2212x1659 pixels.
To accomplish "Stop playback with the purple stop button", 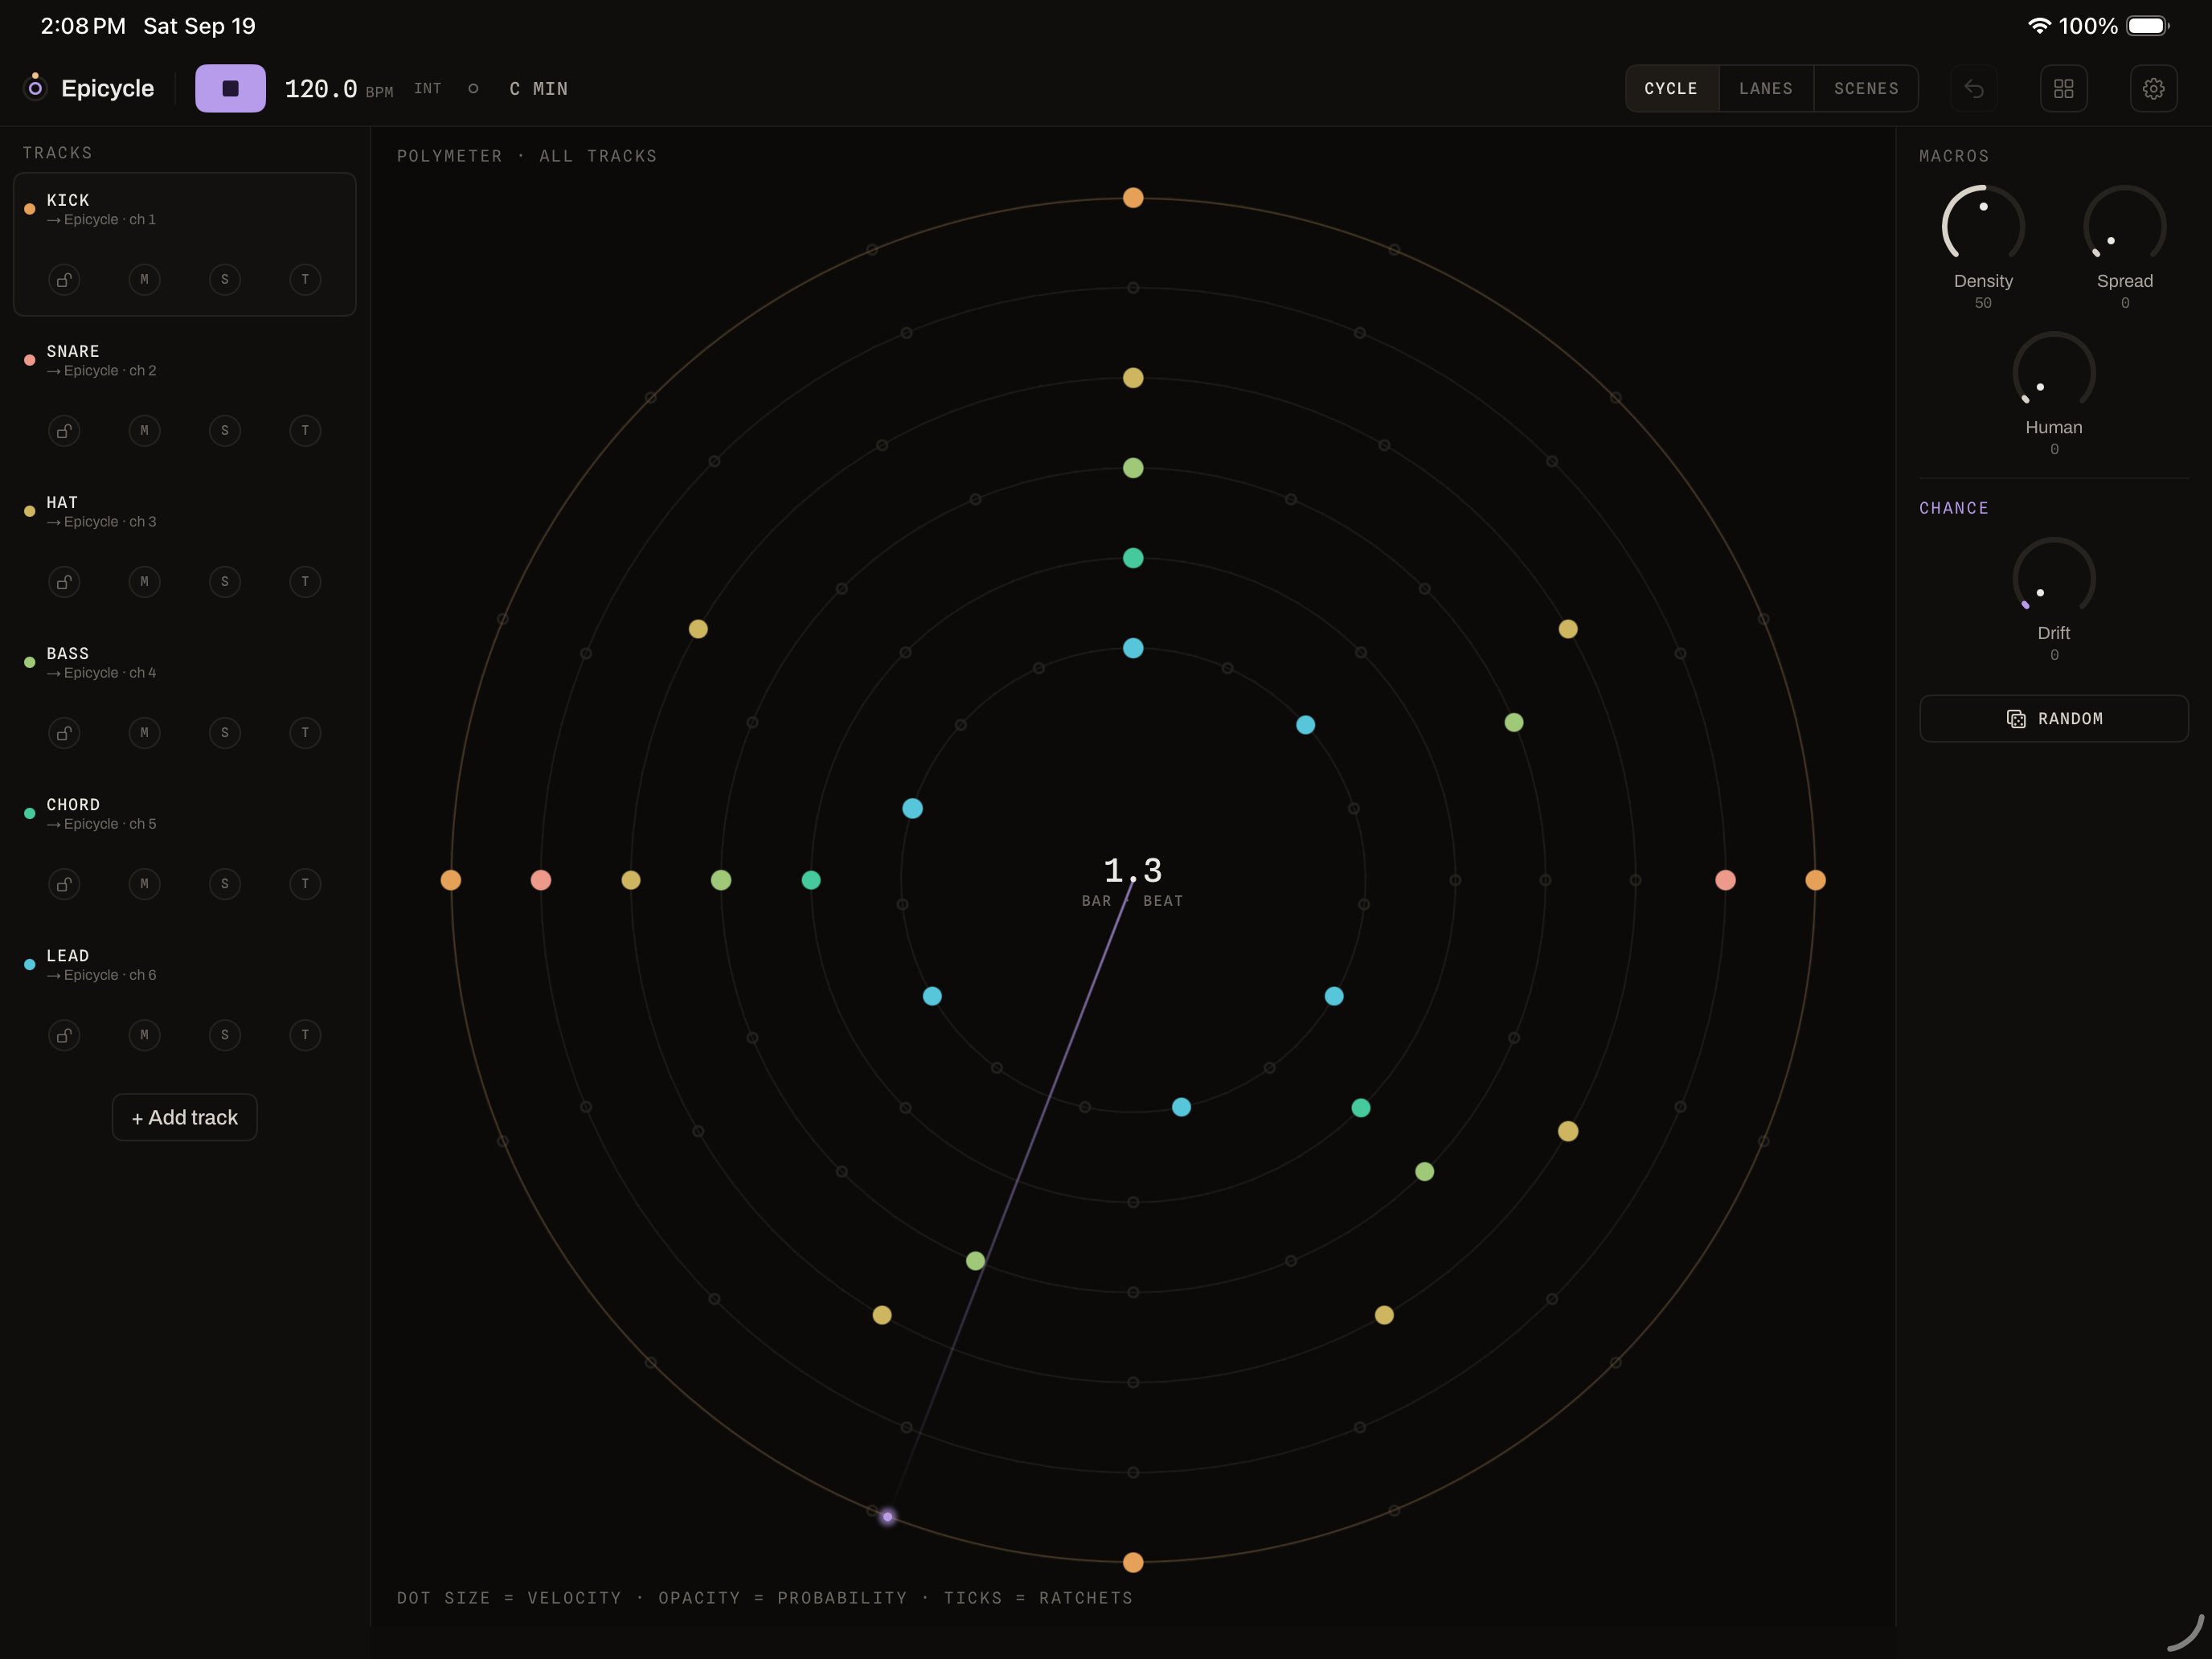I will 230,88.
